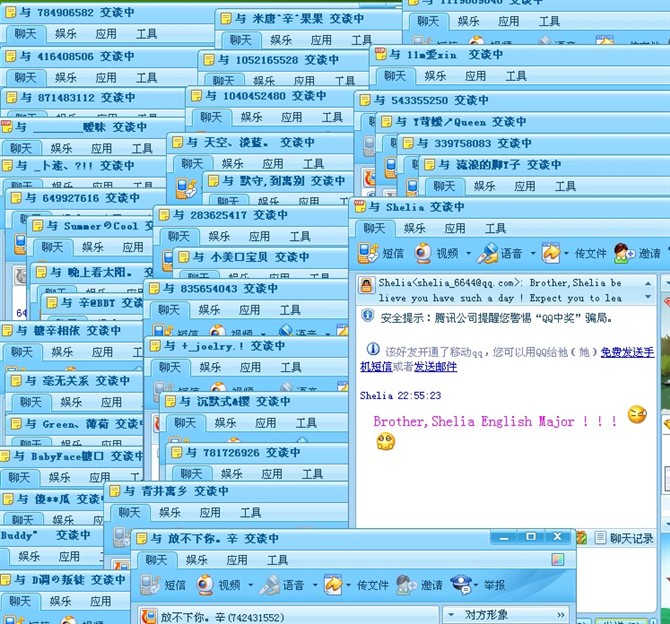Open video dropdown arrow in 放不下你。辛 window
This screenshot has width=670, height=624.
point(250,585)
